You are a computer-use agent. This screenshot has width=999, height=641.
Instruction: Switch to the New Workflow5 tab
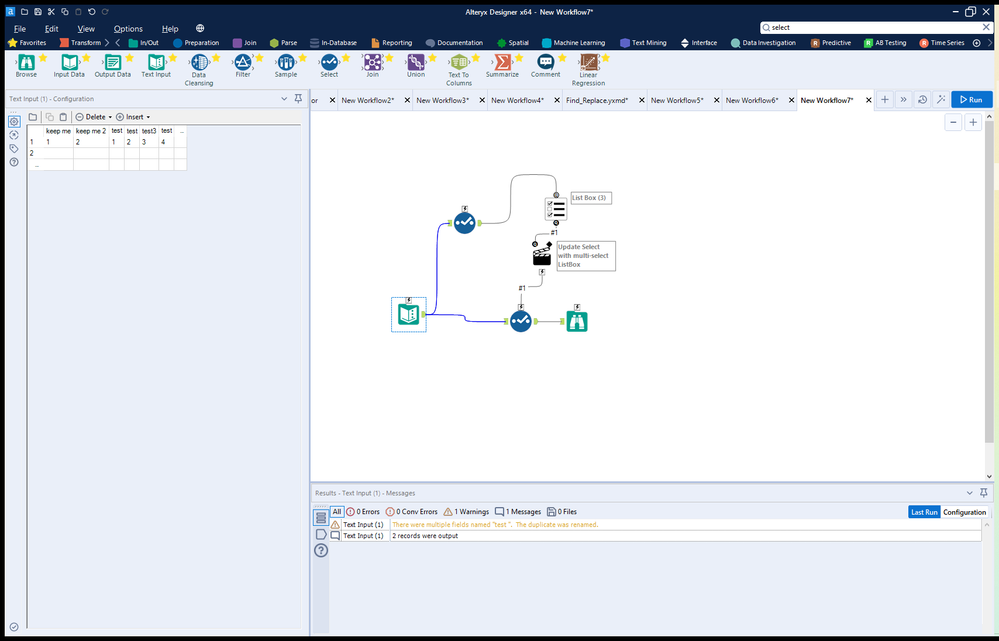677,100
